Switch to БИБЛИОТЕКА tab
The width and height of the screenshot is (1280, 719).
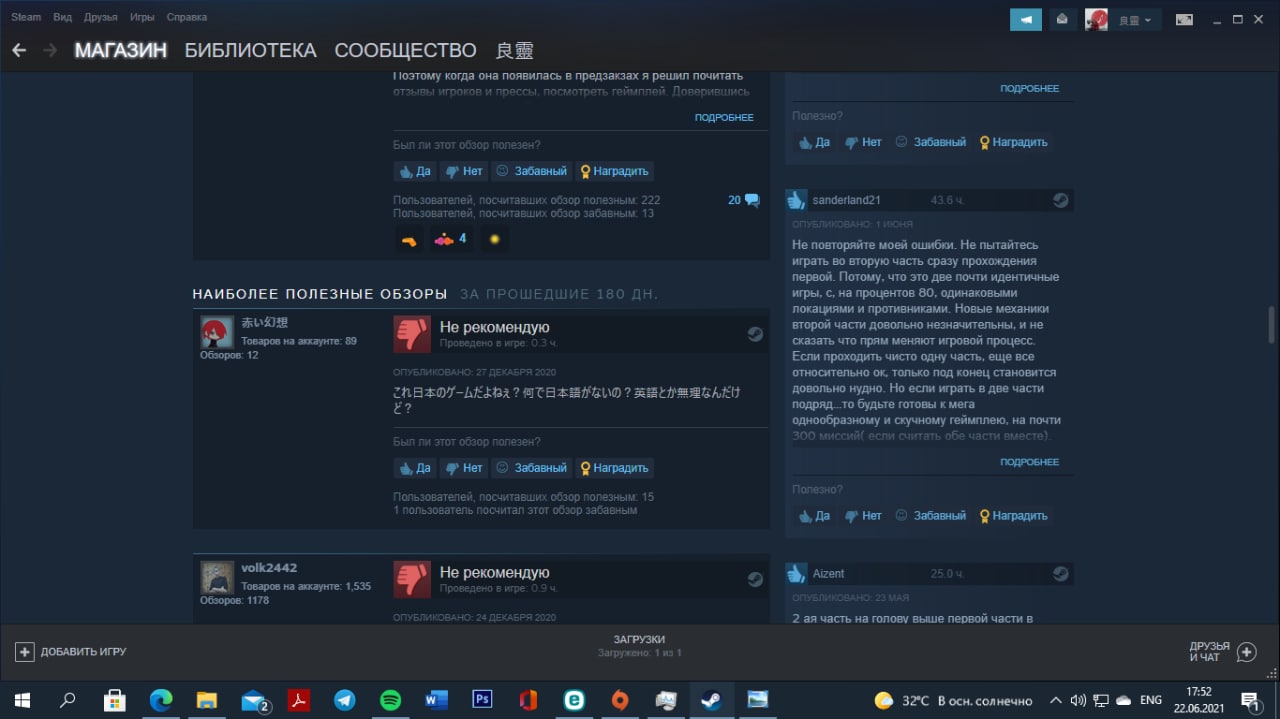[250, 50]
